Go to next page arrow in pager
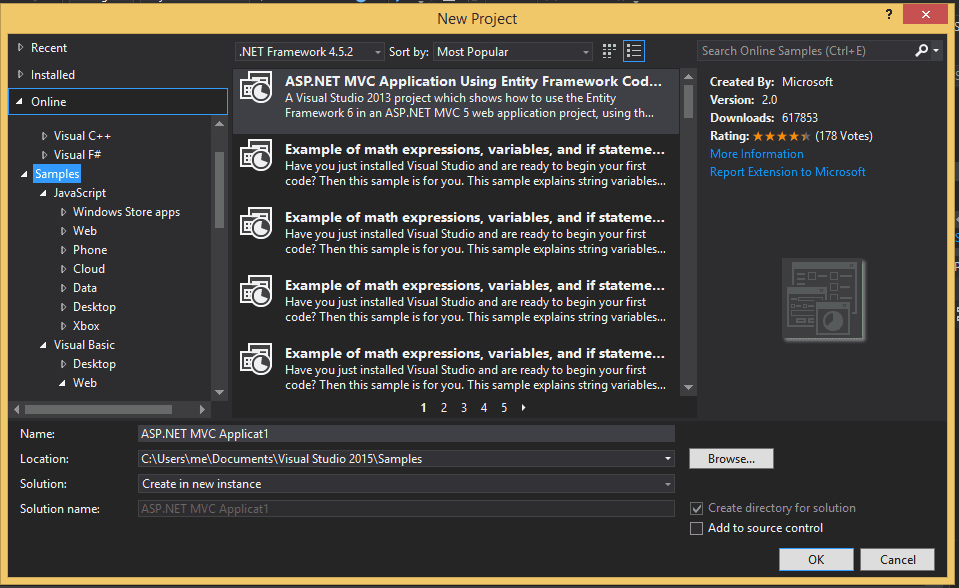 (524, 408)
